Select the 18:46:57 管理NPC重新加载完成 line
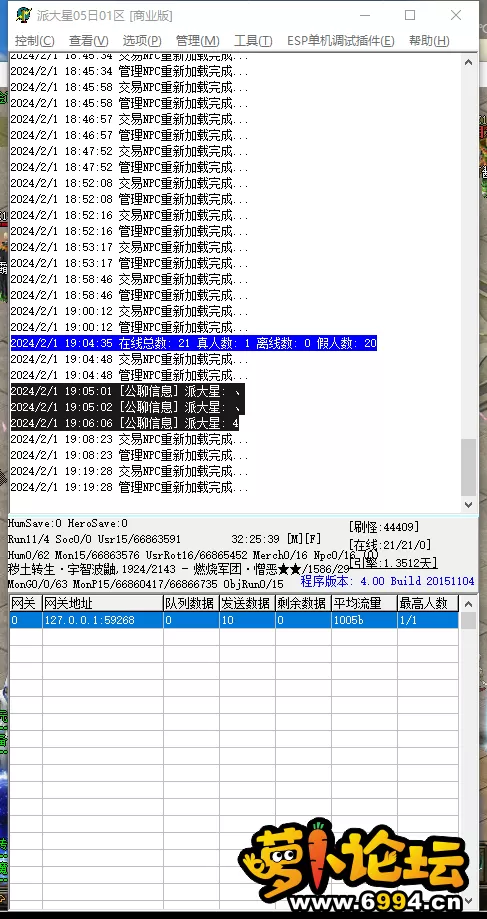487x919 pixels. (x=130, y=135)
